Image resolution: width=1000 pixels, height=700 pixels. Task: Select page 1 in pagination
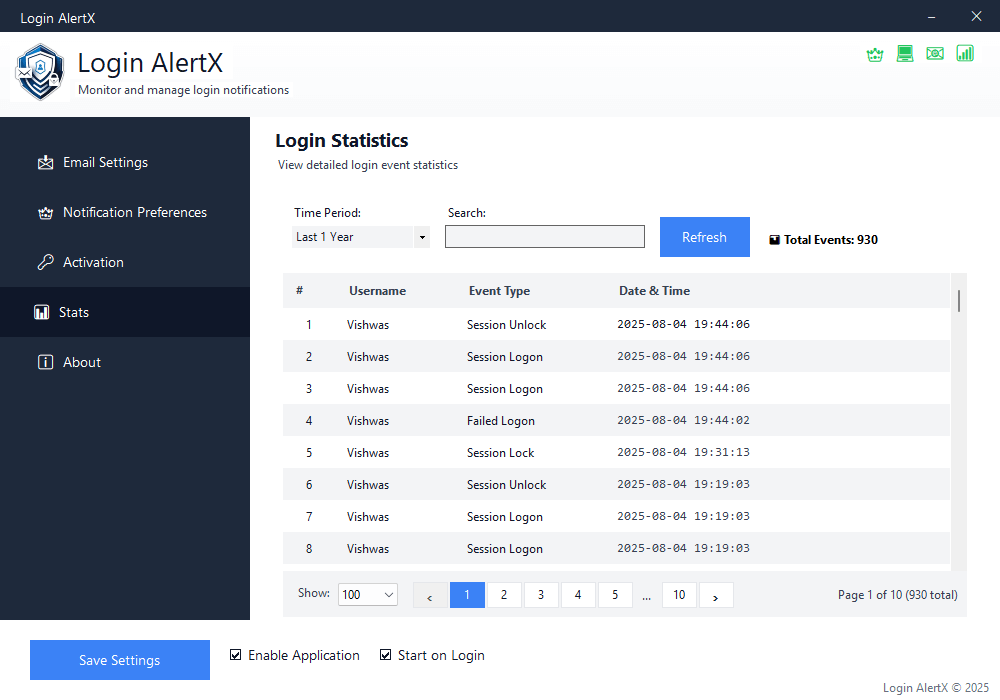[467, 595]
